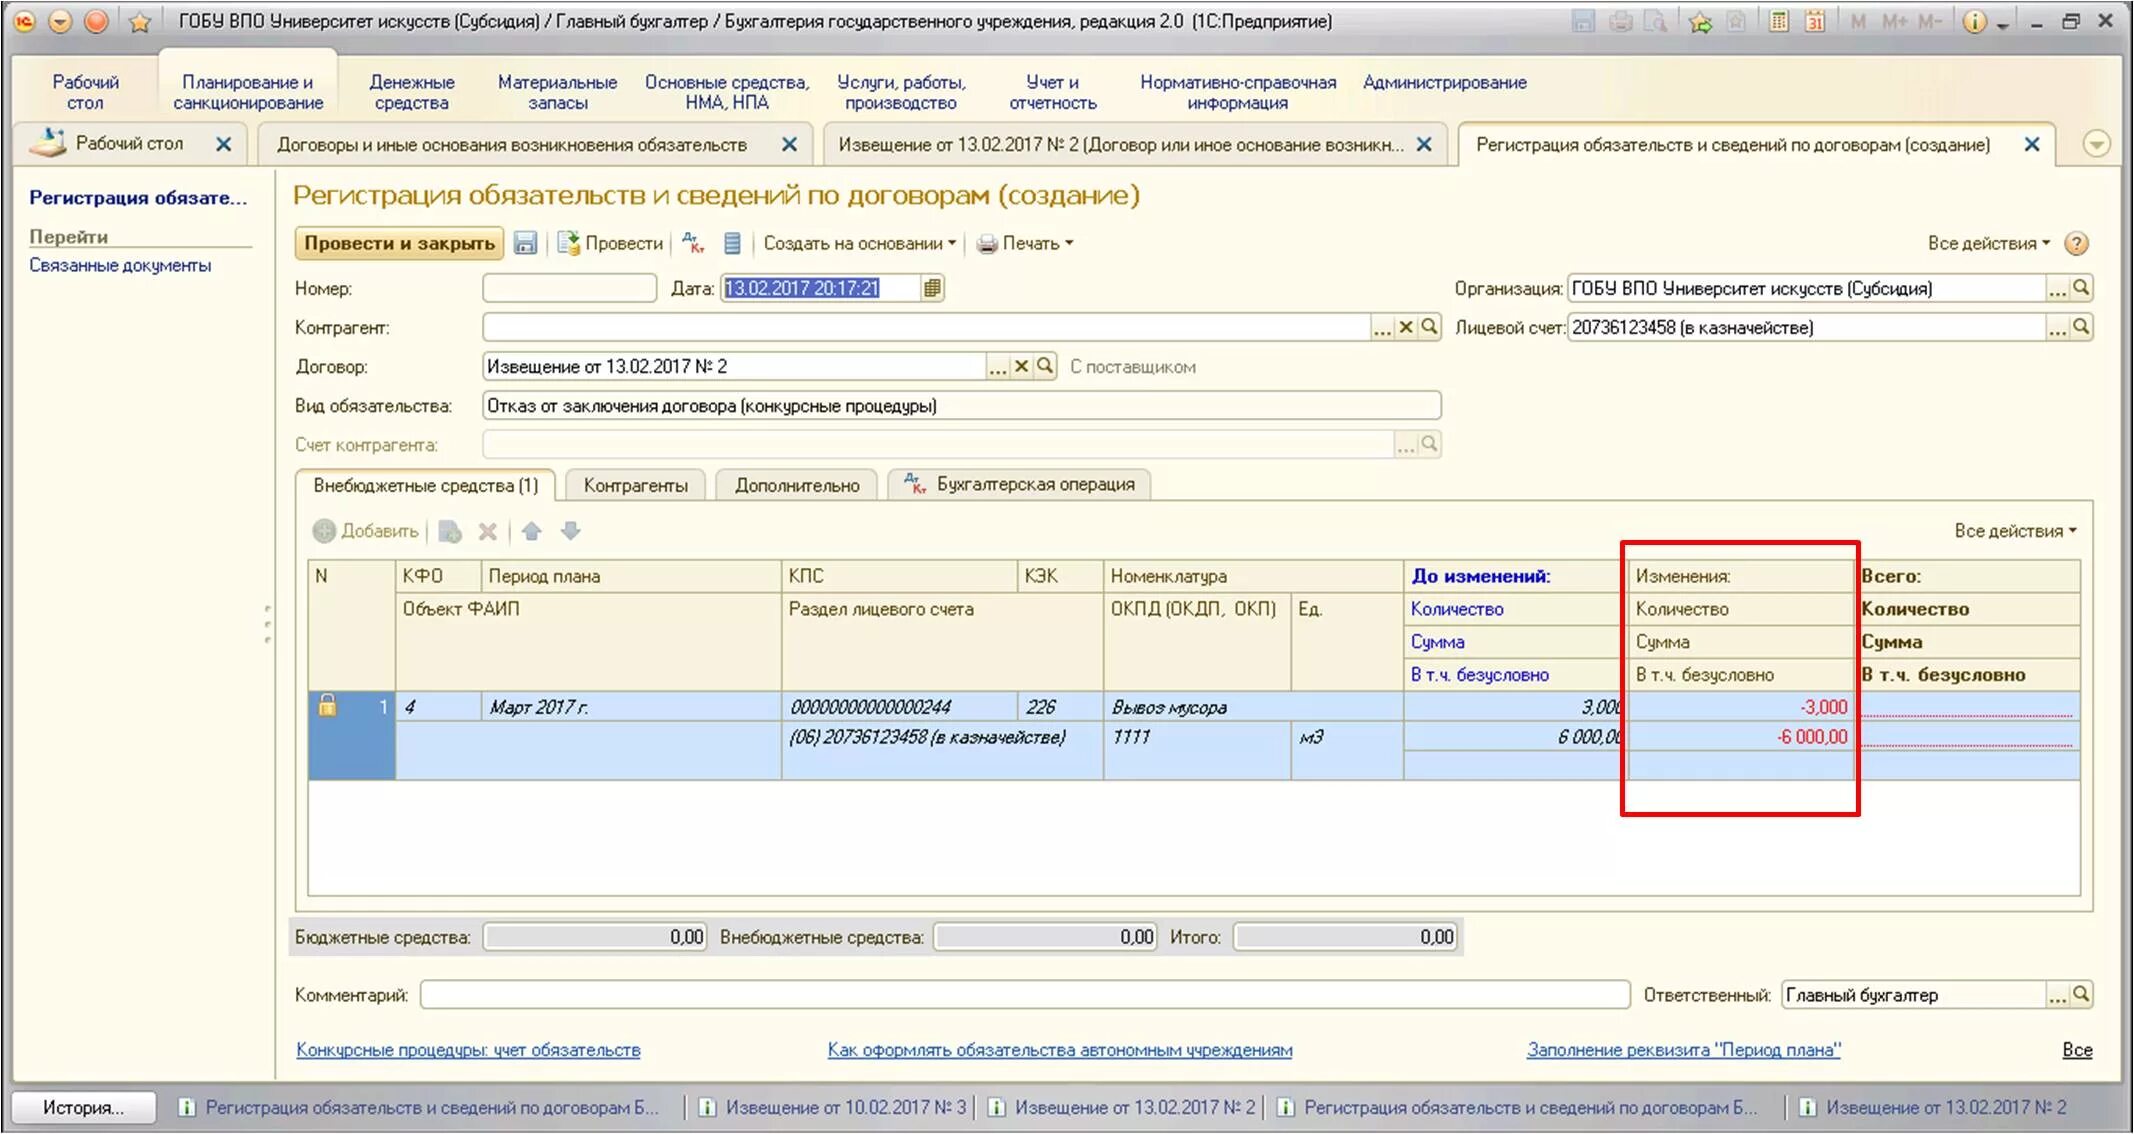Select the Вывоз мусора nomenclature cell
The image size is (2134, 1134).
coord(1253,707)
